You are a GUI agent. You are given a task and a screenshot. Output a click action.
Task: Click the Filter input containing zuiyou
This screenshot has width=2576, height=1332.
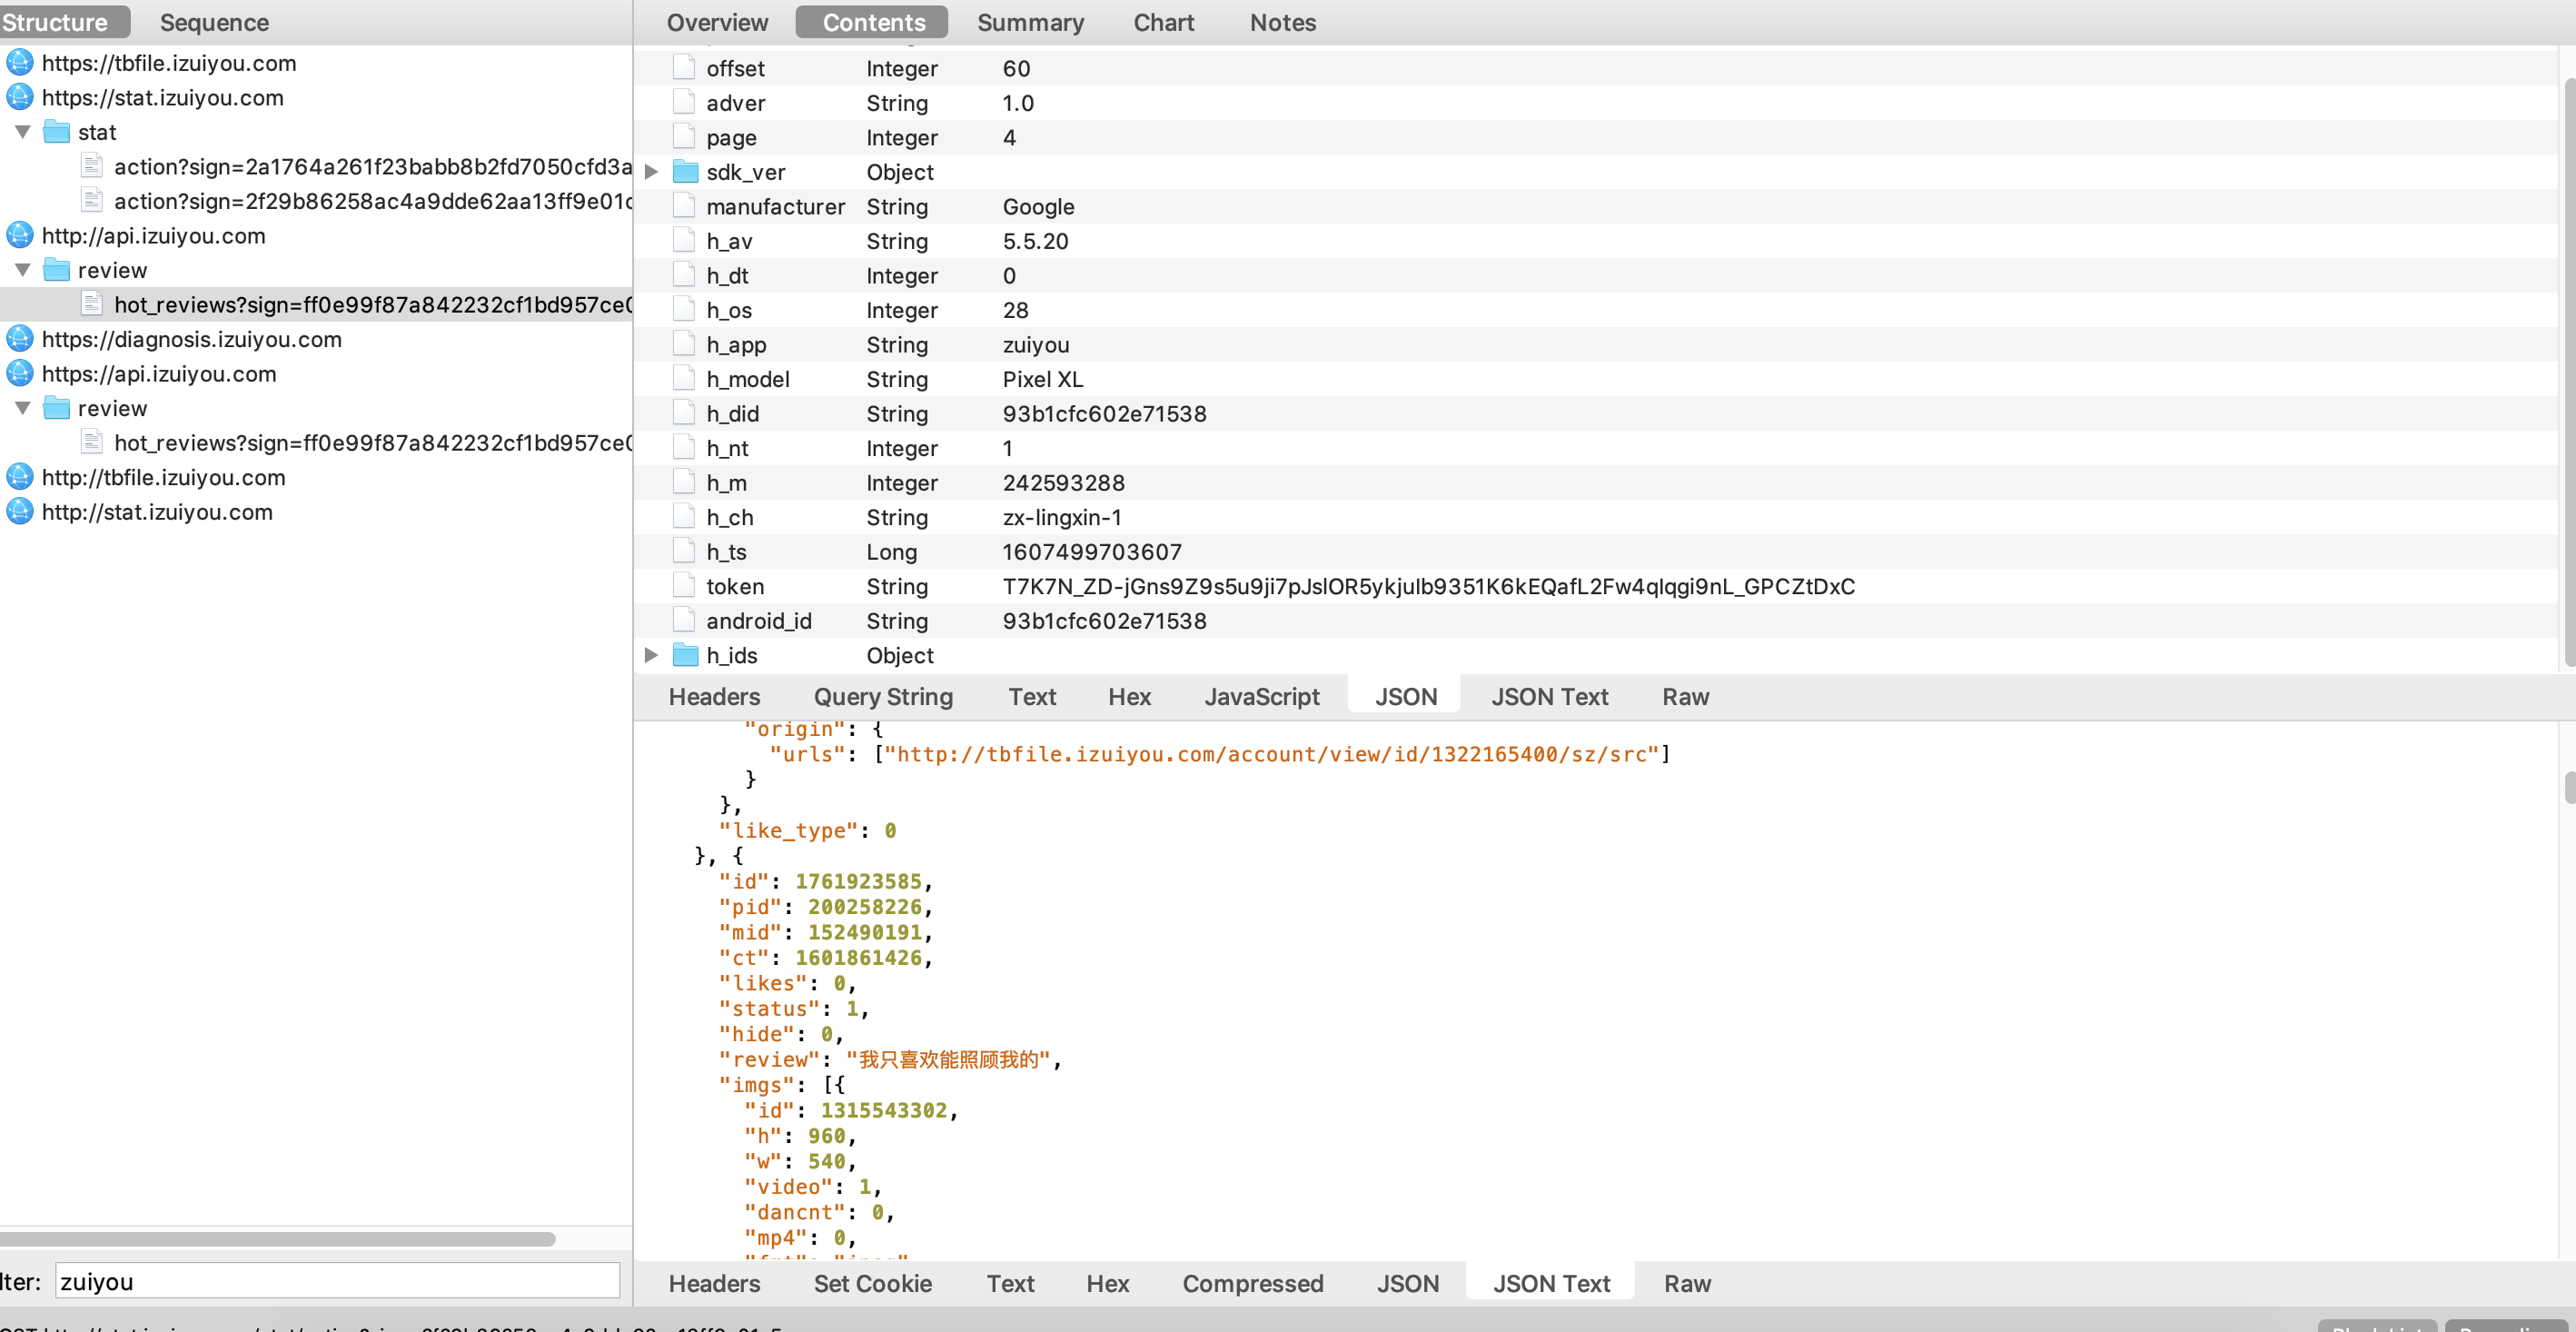click(x=337, y=1281)
